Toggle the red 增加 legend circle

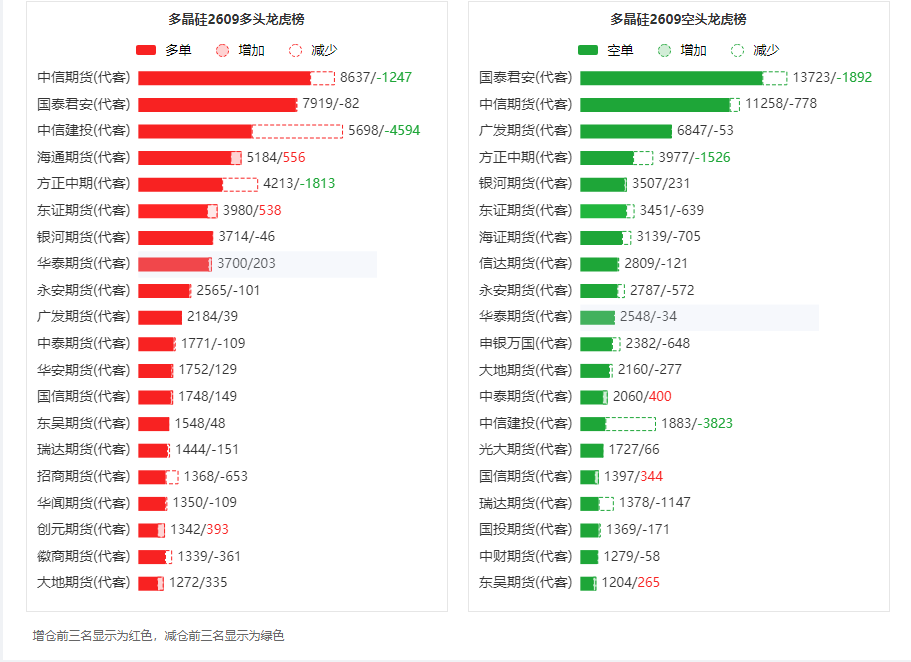[240, 51]
